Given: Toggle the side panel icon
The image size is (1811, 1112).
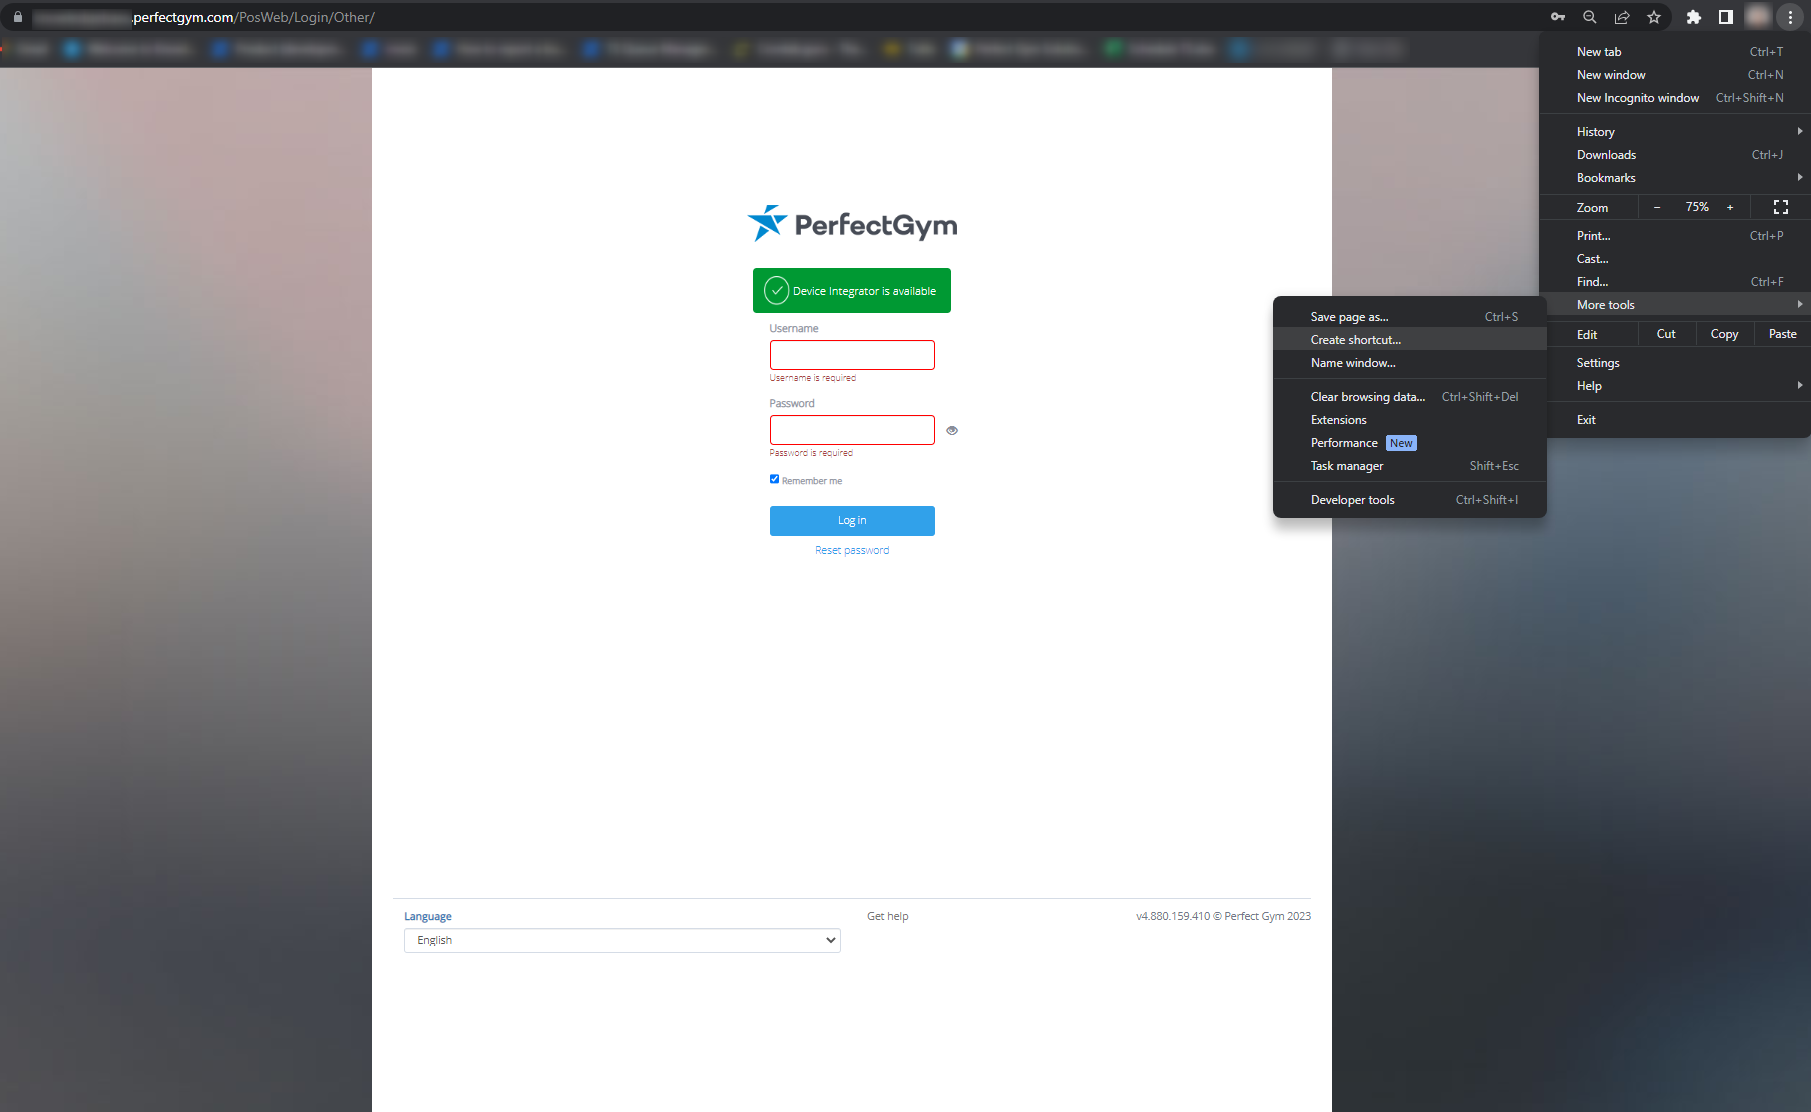Looking at the screenshot, I should click(1726, 17).
